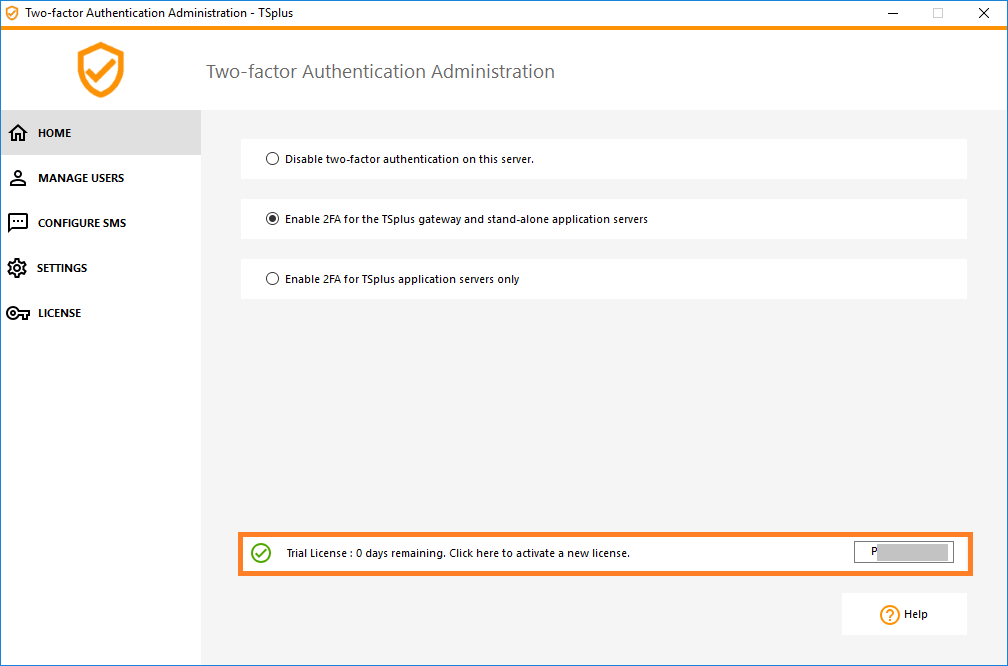Open the LICENSE page
This screenshot has width=1008, height=666.
(57, 312)
